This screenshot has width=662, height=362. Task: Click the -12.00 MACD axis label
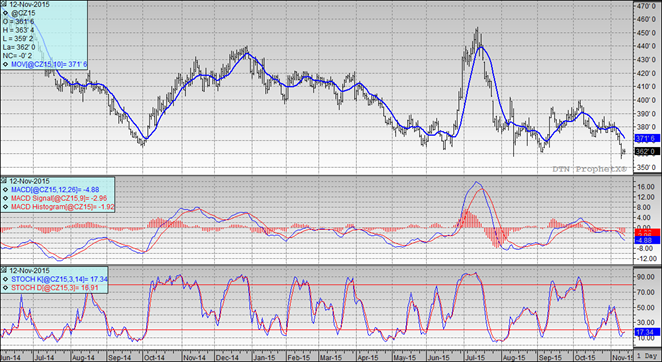point(648,259)
